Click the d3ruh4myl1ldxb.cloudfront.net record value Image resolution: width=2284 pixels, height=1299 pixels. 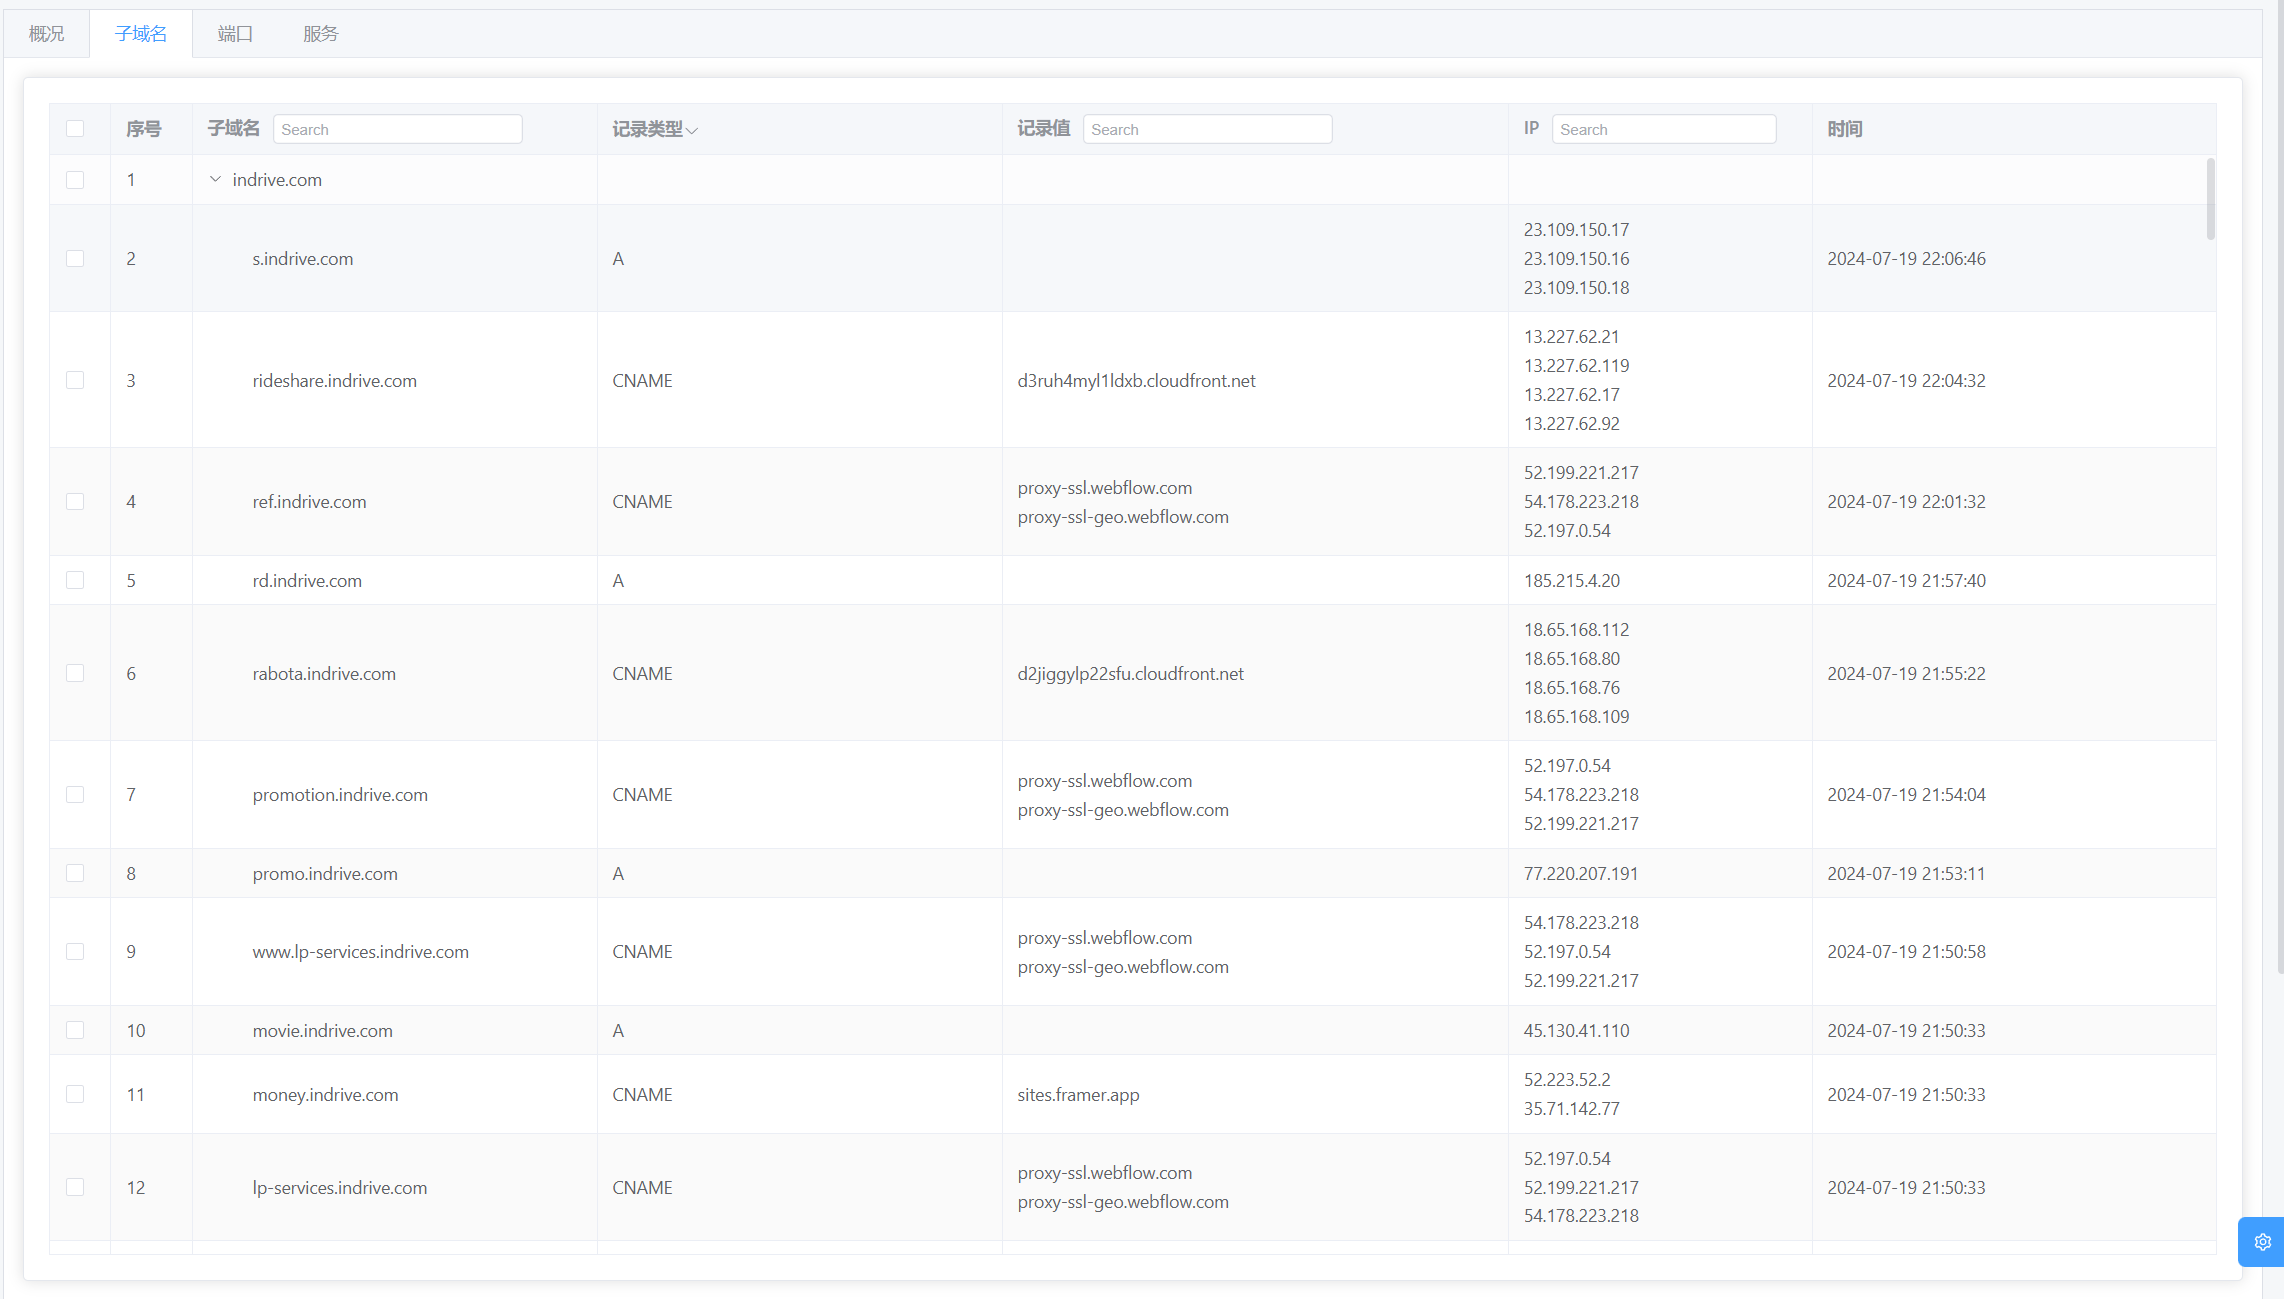[1136, 380]
